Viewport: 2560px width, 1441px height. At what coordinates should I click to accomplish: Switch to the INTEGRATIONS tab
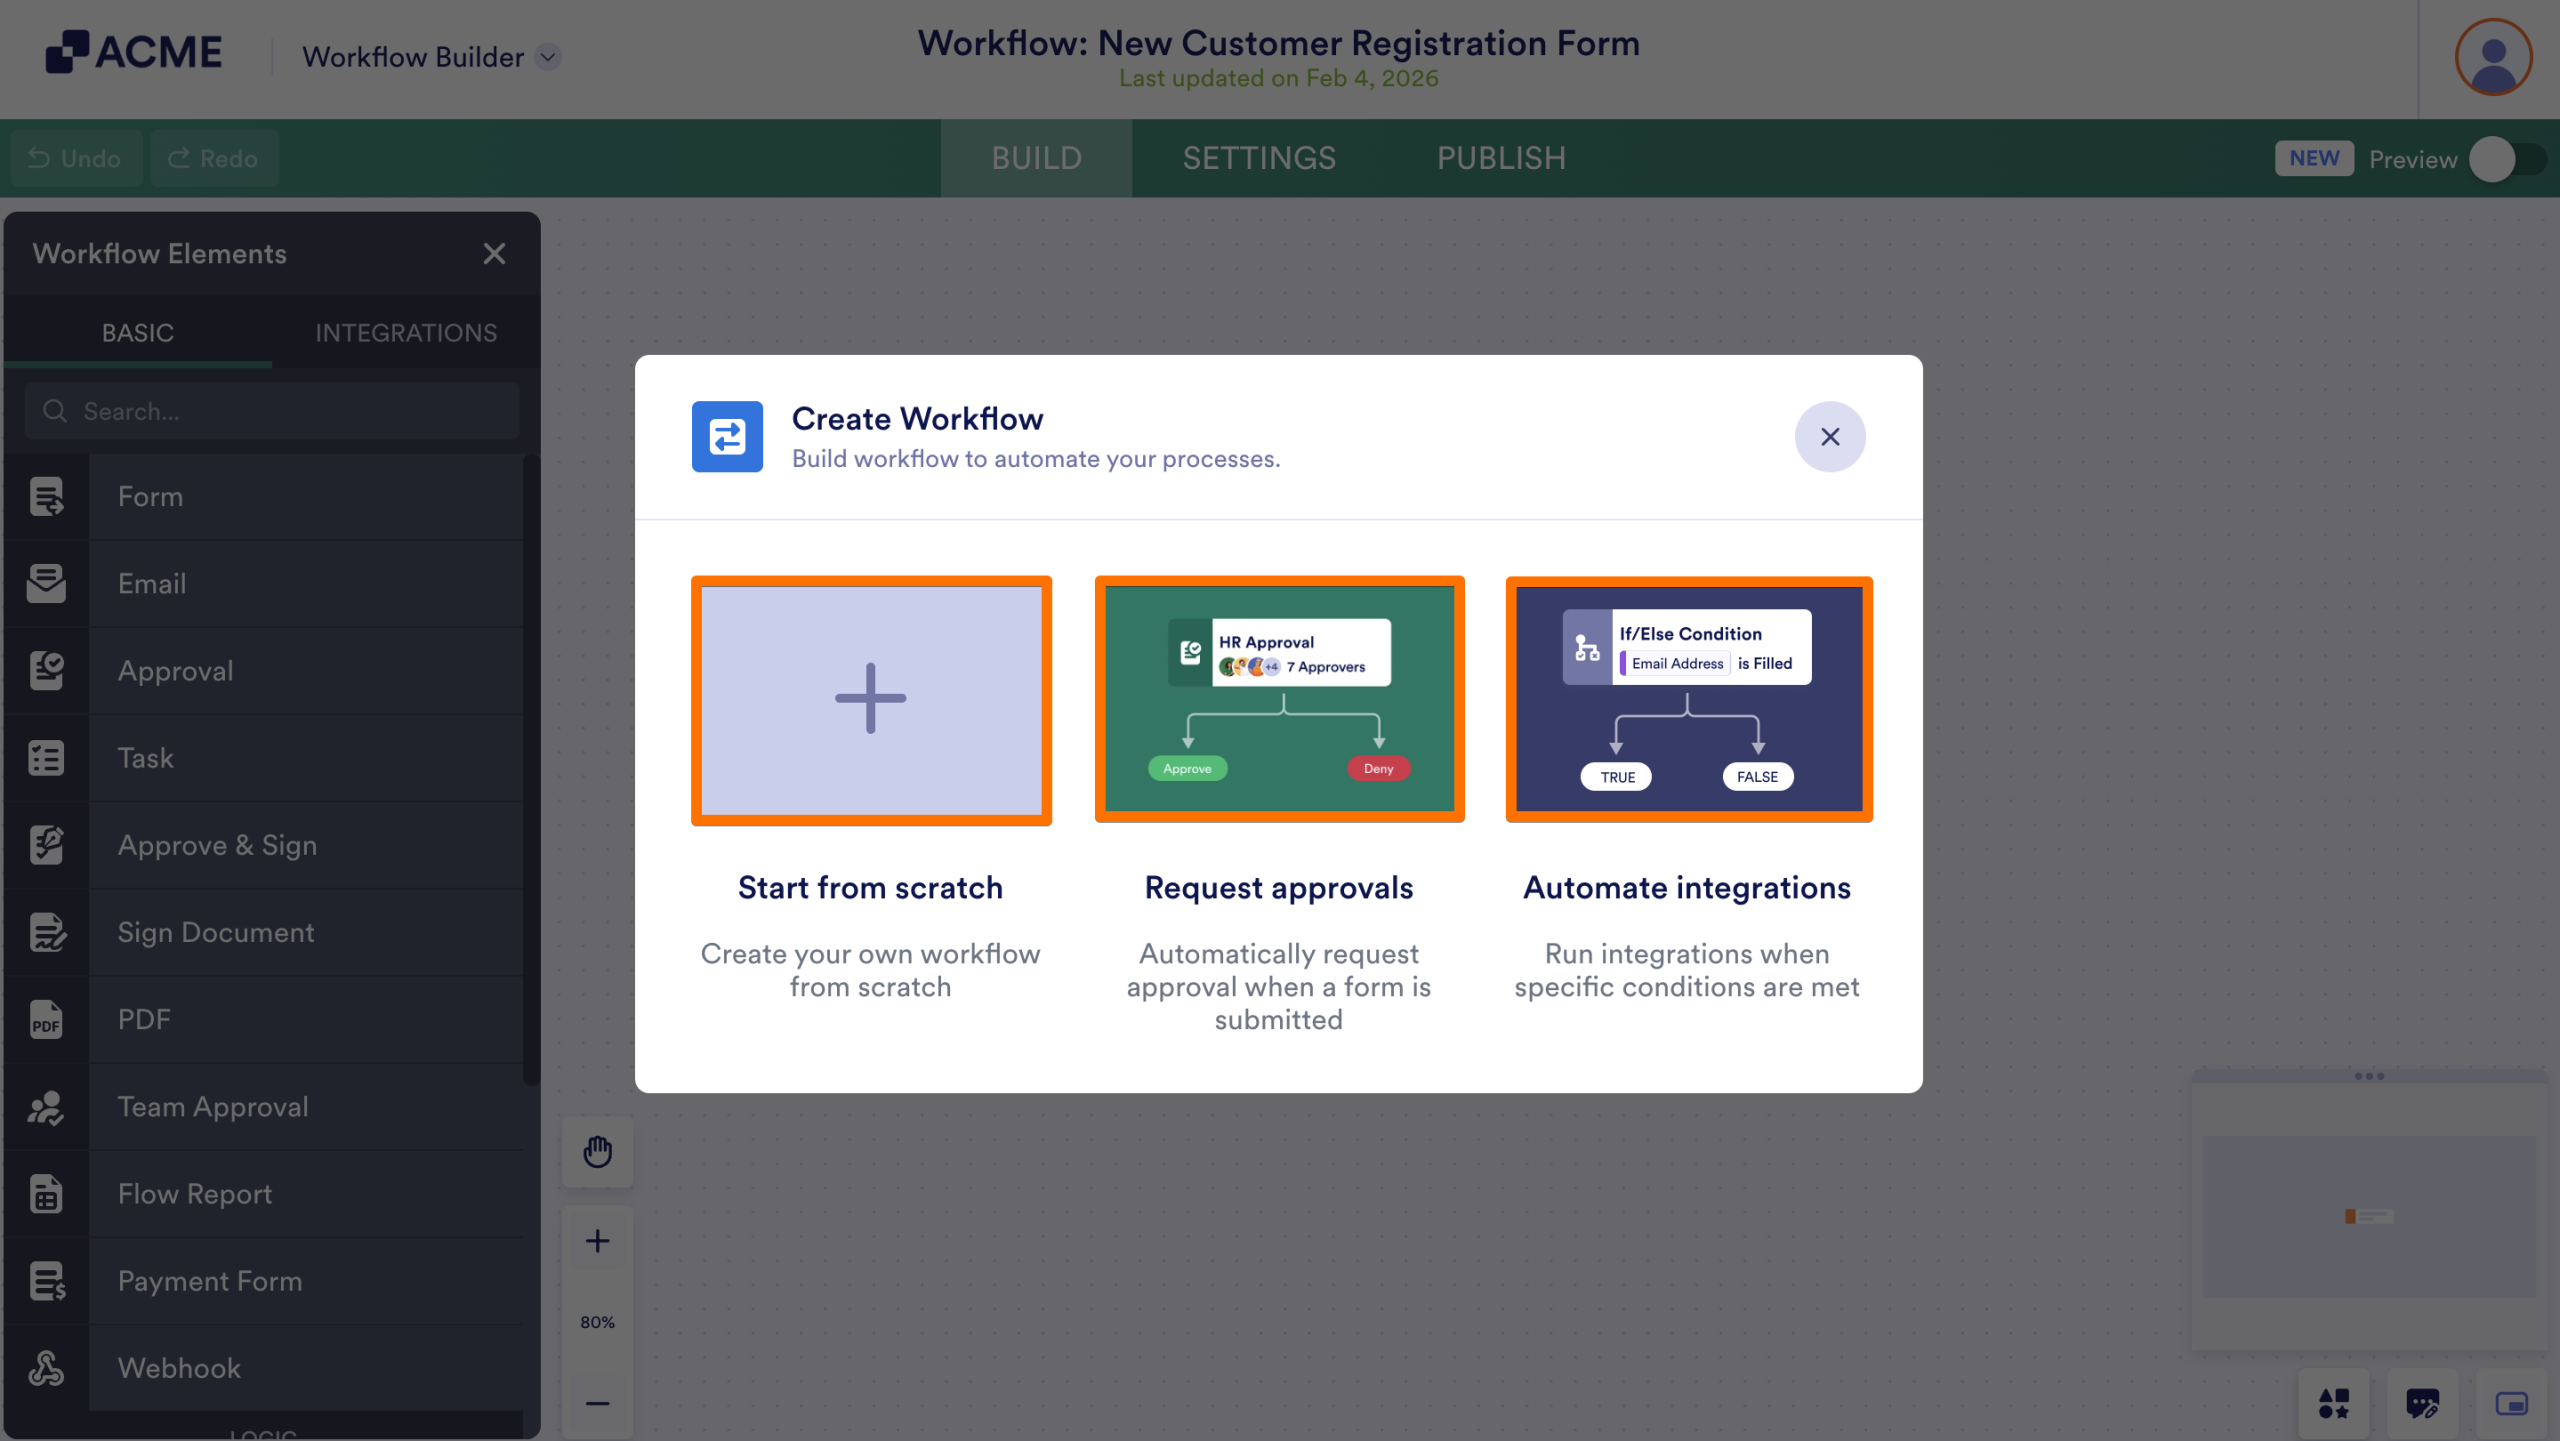[406, 332]
